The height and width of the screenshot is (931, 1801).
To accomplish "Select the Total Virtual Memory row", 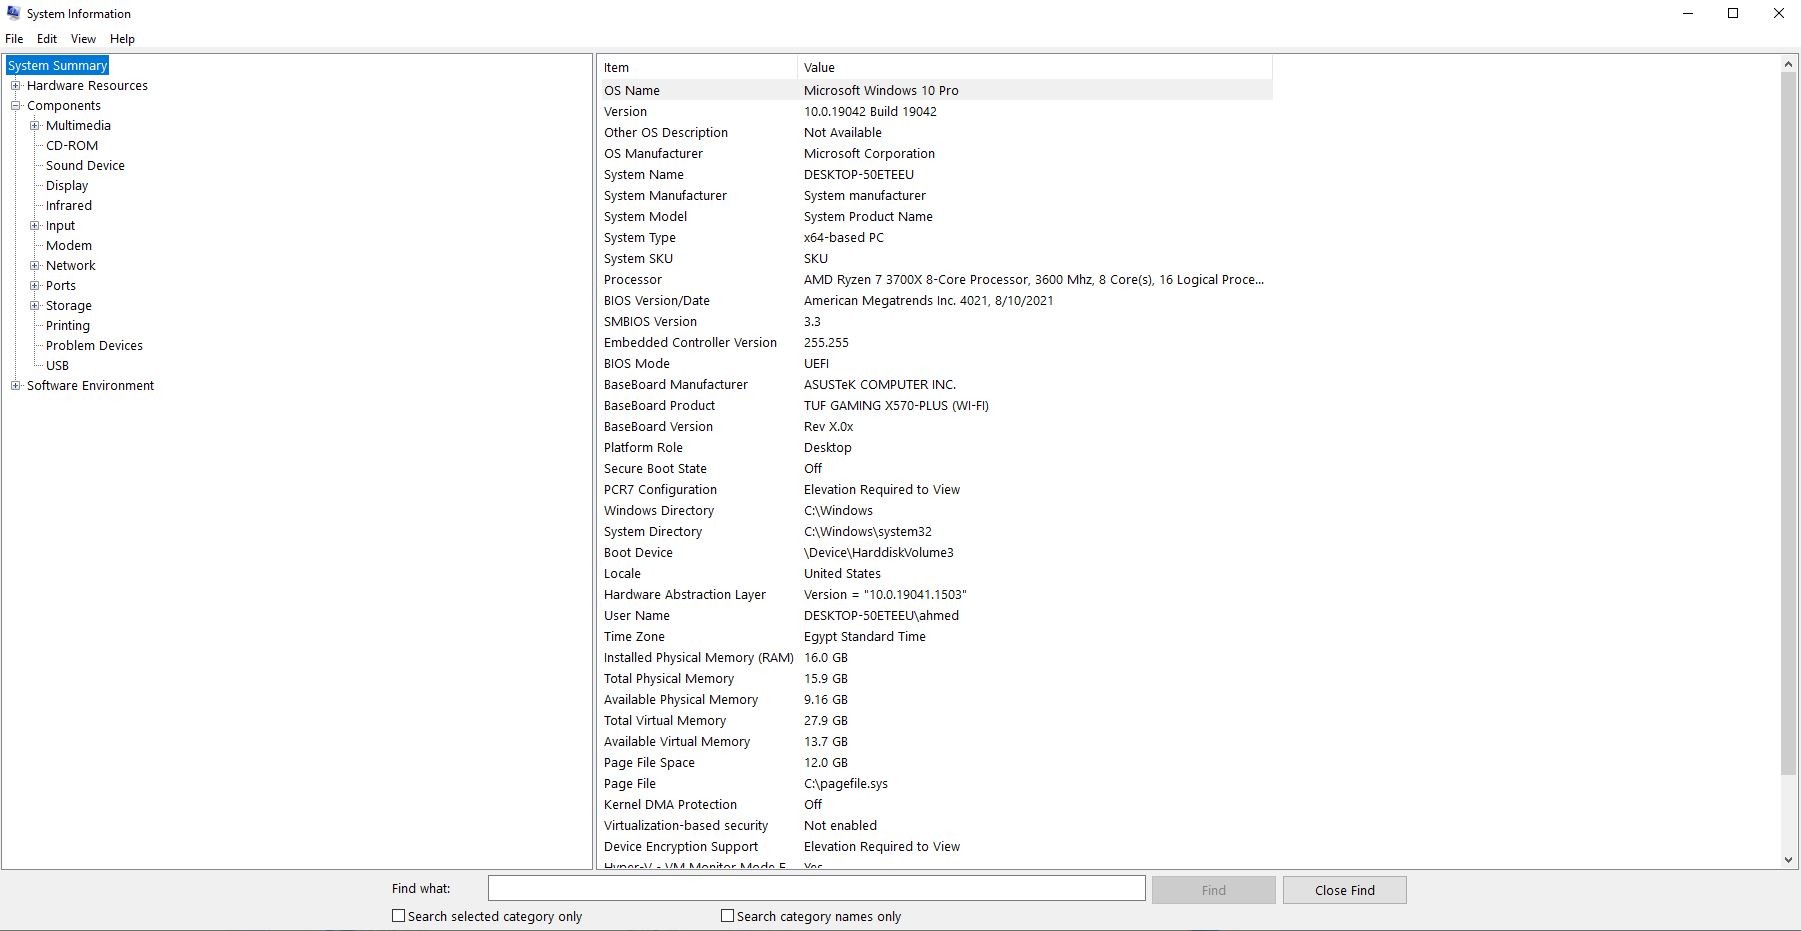I will (935, 721).
